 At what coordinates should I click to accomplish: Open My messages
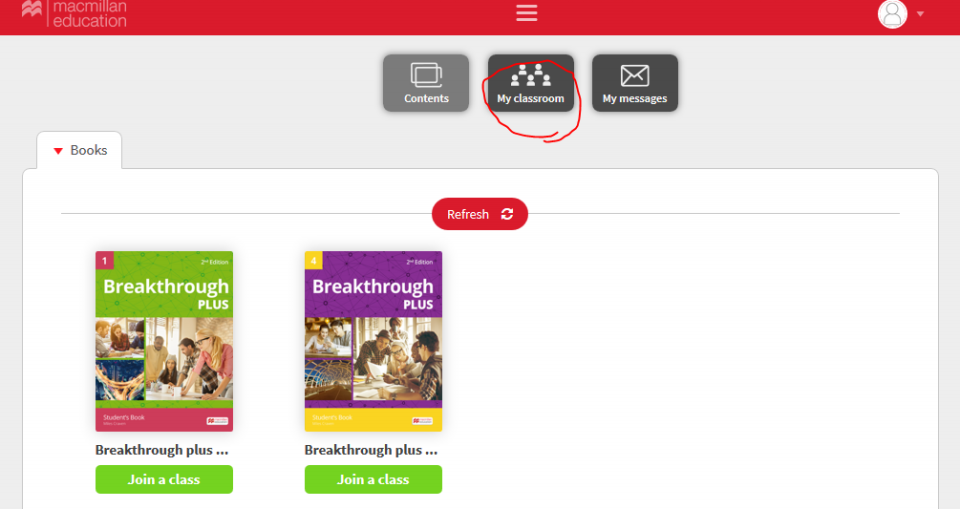(635, 83)
